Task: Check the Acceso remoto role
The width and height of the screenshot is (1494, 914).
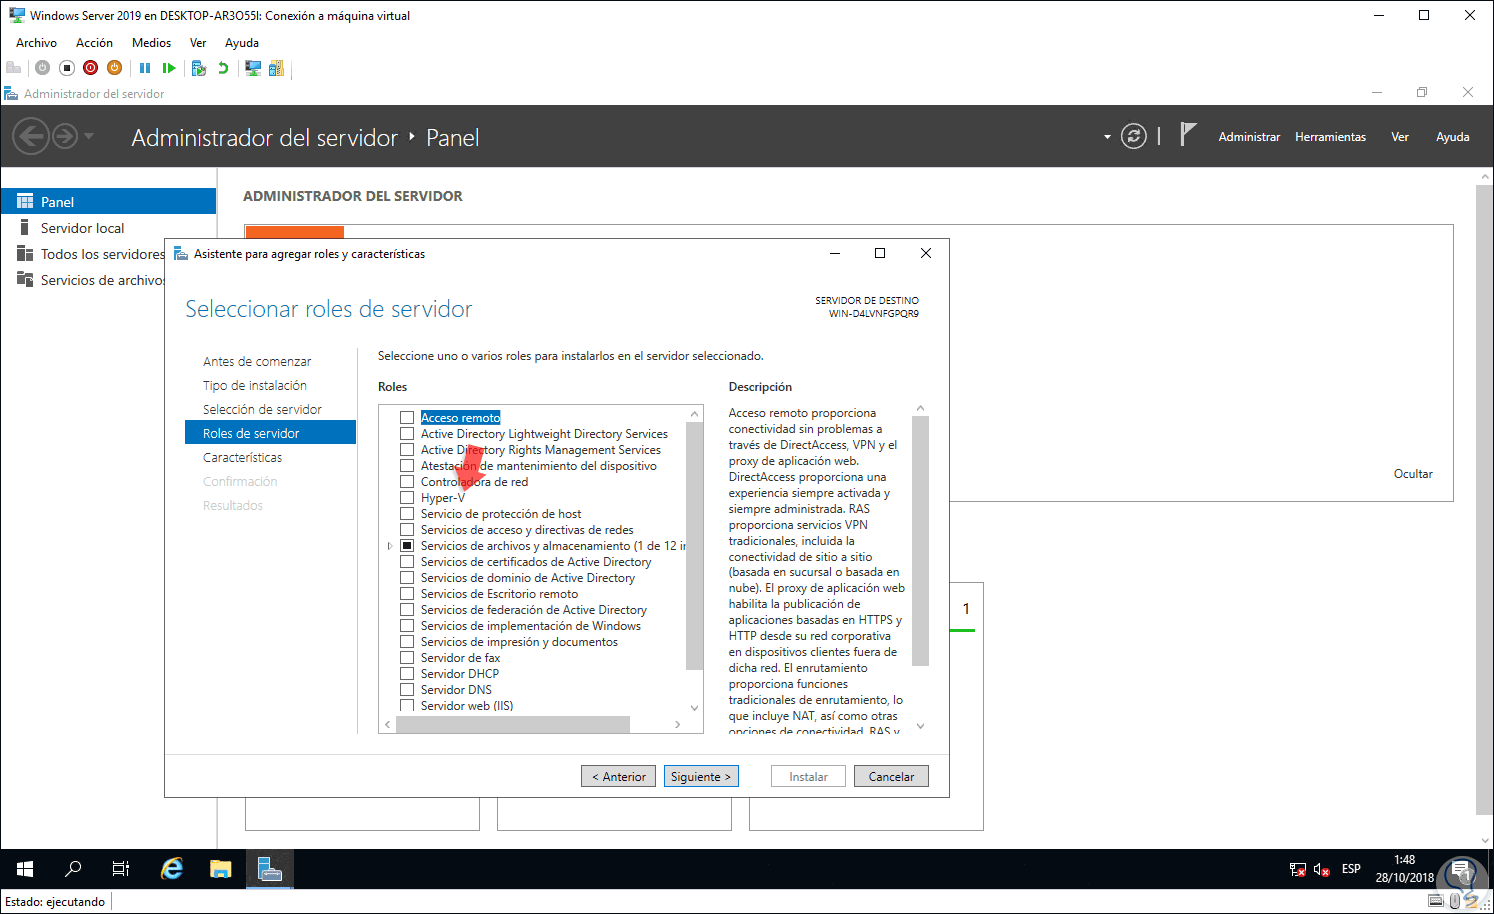Action: [407, 418]
